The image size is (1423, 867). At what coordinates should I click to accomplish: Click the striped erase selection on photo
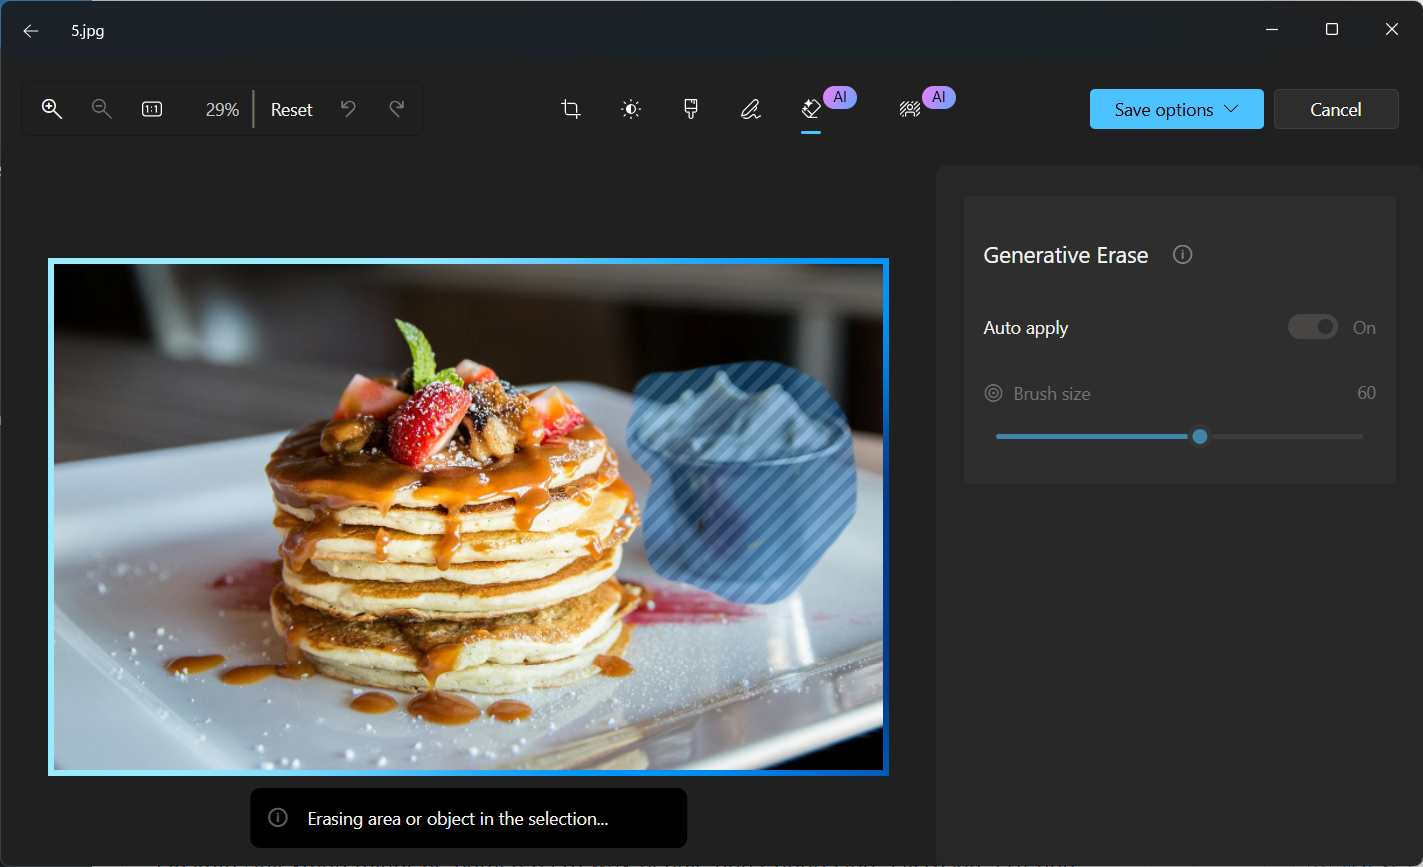(x=742, y=482)
